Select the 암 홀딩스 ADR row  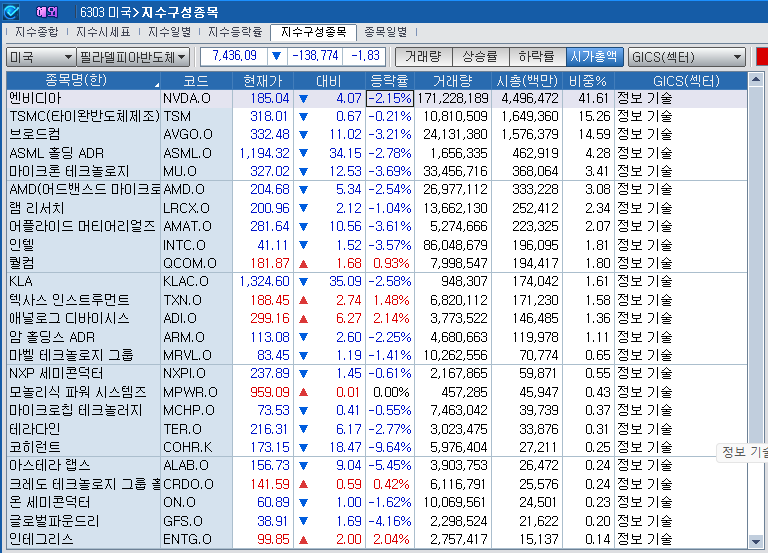377,337
